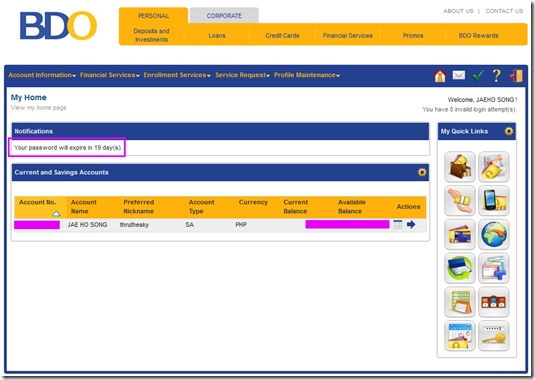Log out using the door icon
The image size is (535, 380).
click(x=516, y=75)
